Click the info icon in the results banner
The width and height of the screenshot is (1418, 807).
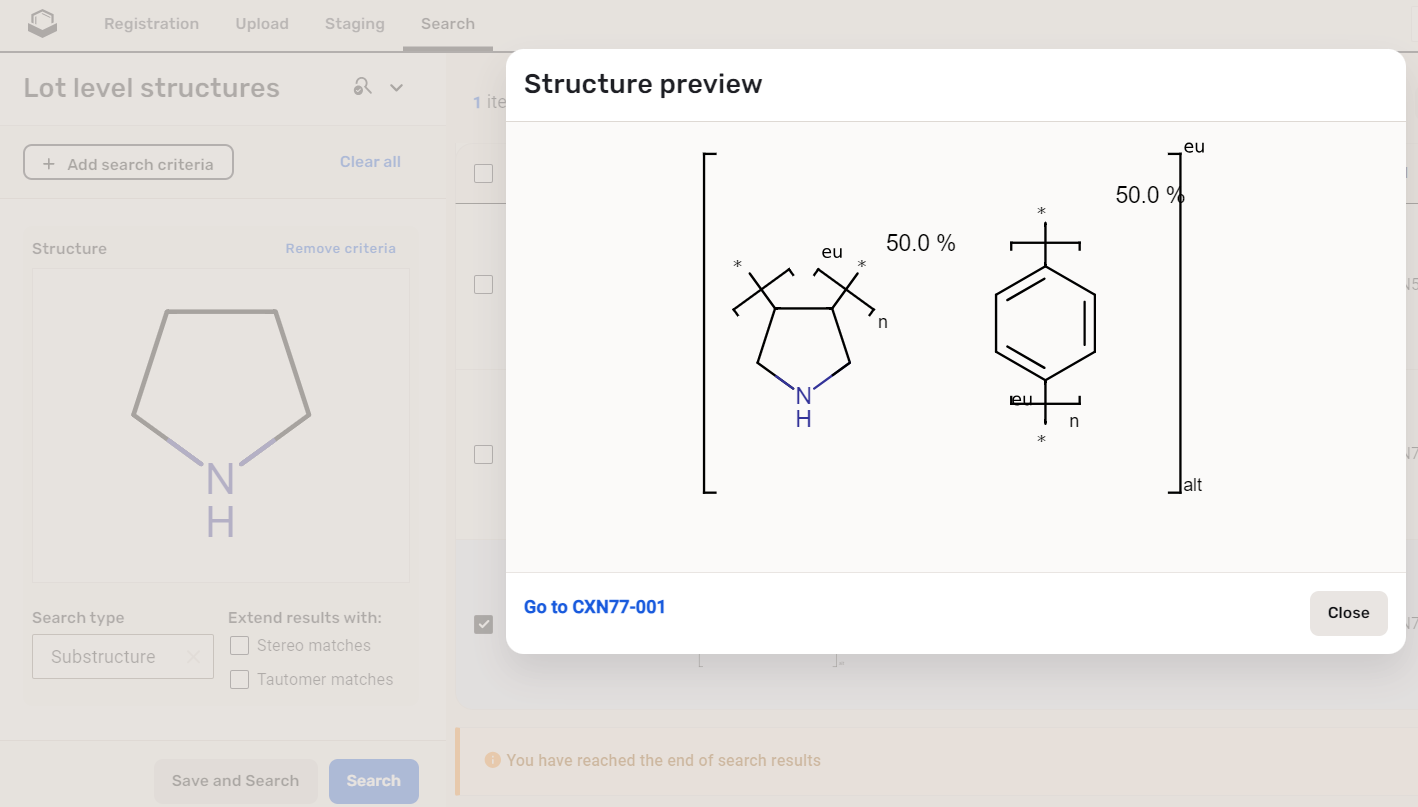[x=492, y=760]
